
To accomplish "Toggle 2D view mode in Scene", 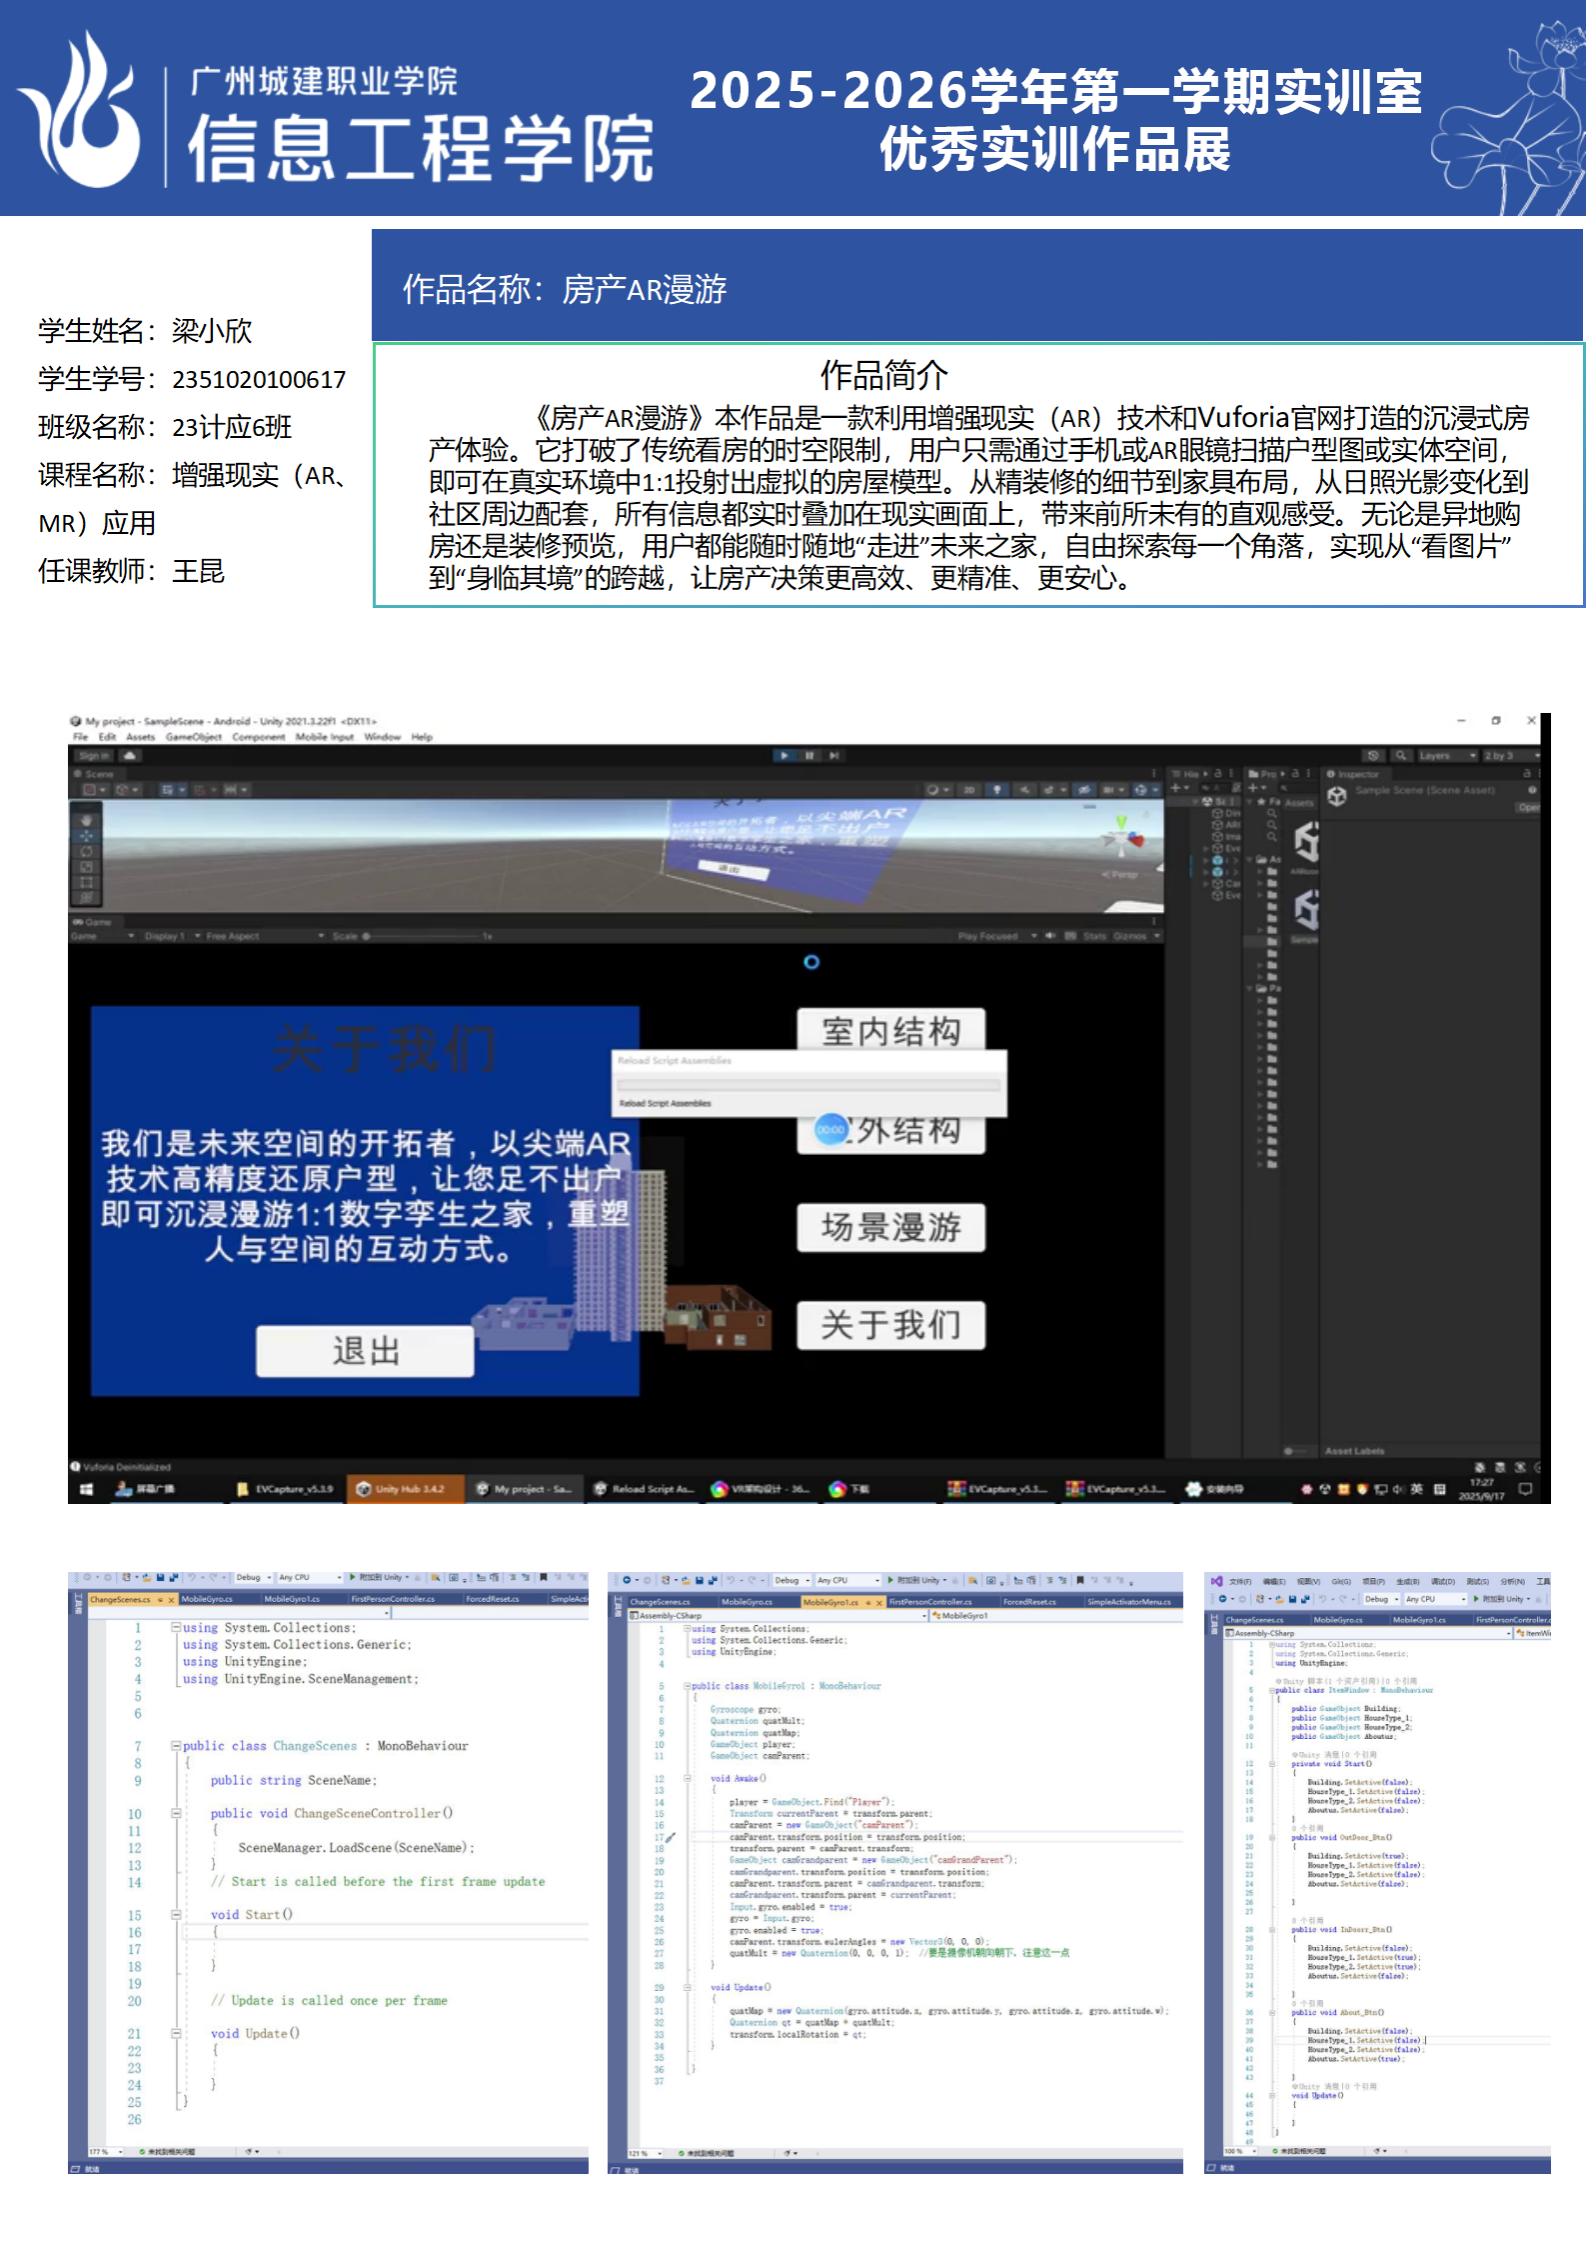I will [968, 789].
